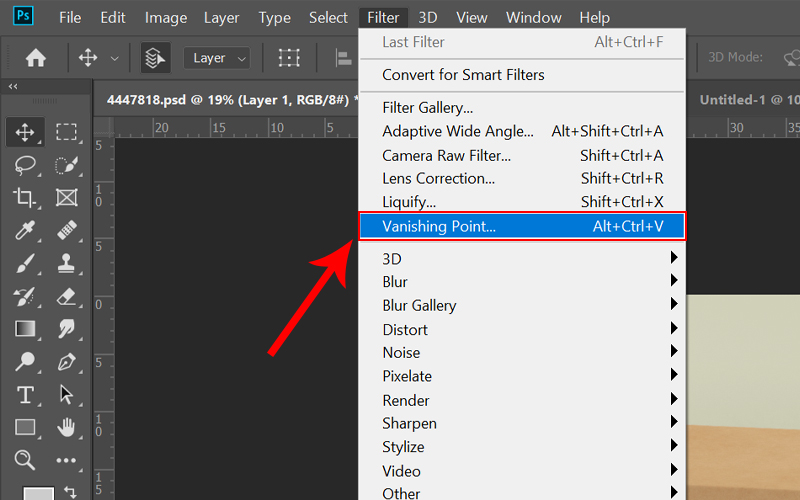Select the Rectangle shape tool
The image size is (800, 500).
(25, 427)
